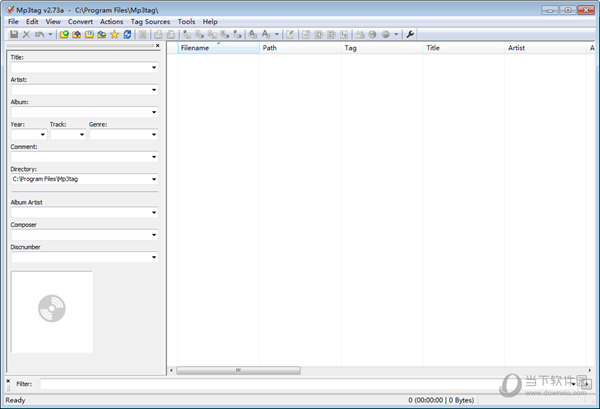
Task: Click the file list scroll left arrow
Action: point(171,370)
